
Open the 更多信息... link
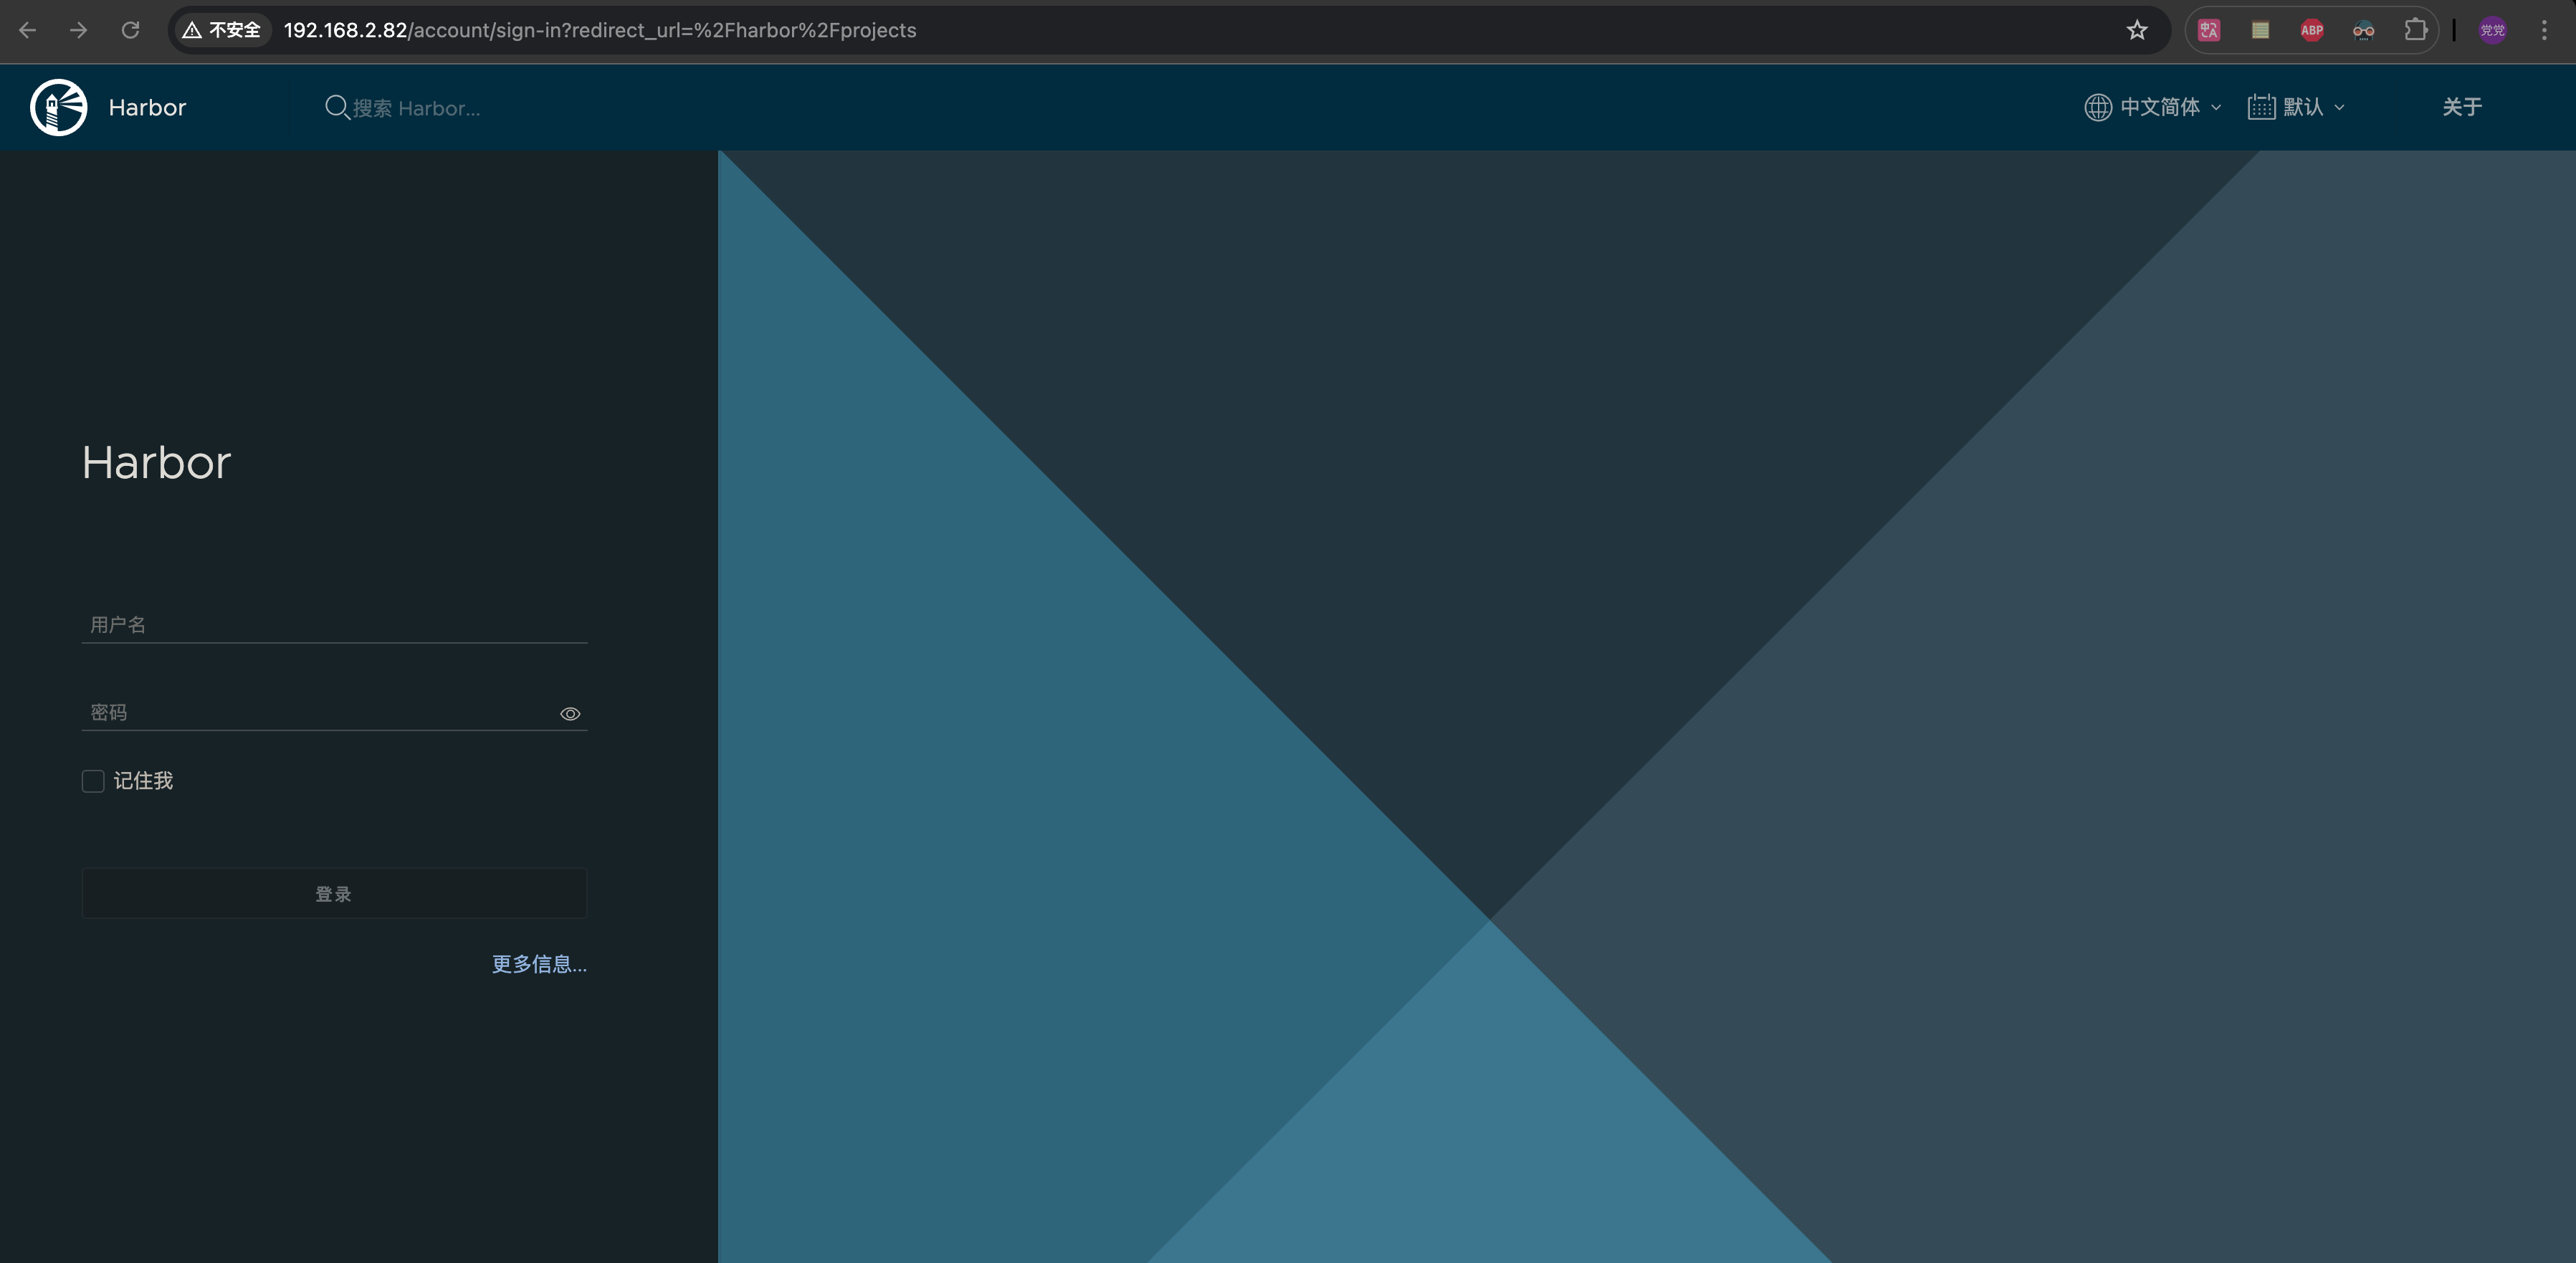pyautogui.click(x=539, y=964)
